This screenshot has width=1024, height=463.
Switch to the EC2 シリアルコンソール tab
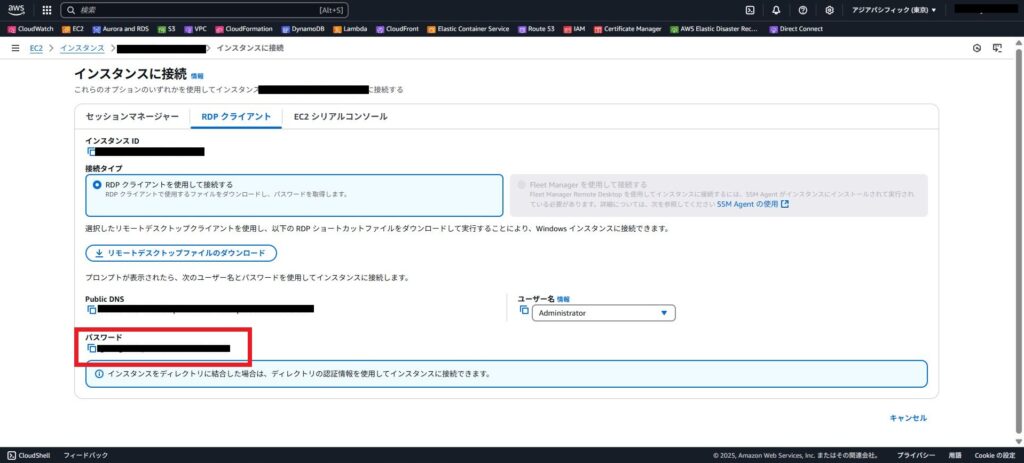340,117
